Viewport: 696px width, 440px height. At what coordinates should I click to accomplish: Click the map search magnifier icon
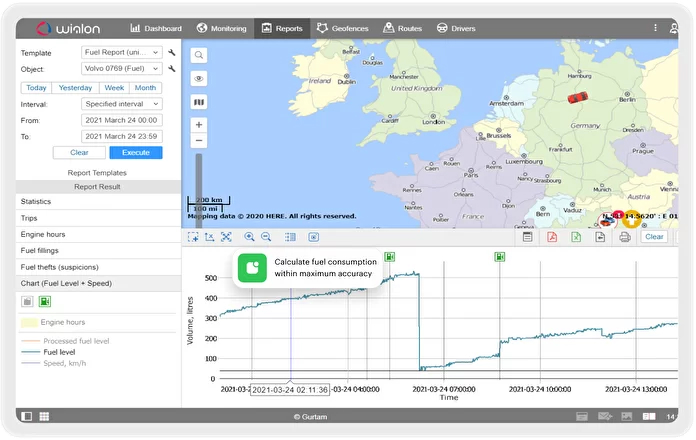[x=199, y=56]
